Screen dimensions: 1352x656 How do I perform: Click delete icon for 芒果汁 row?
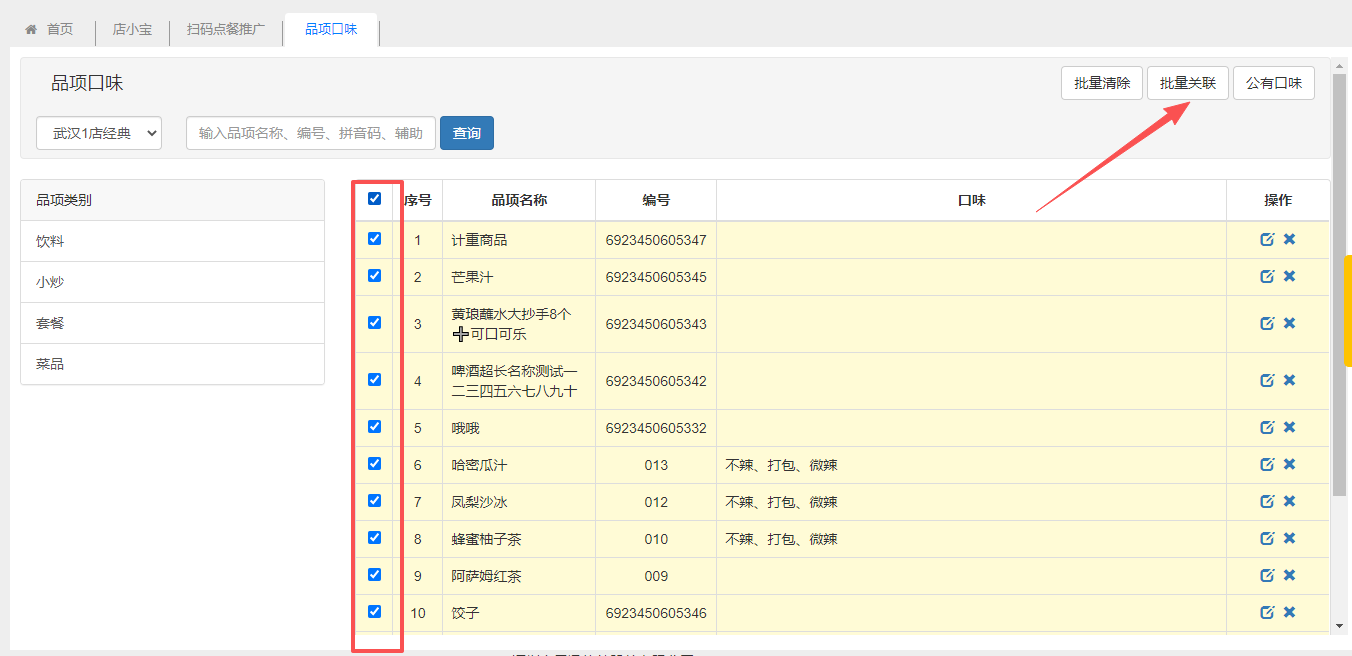pos(1289,276)
